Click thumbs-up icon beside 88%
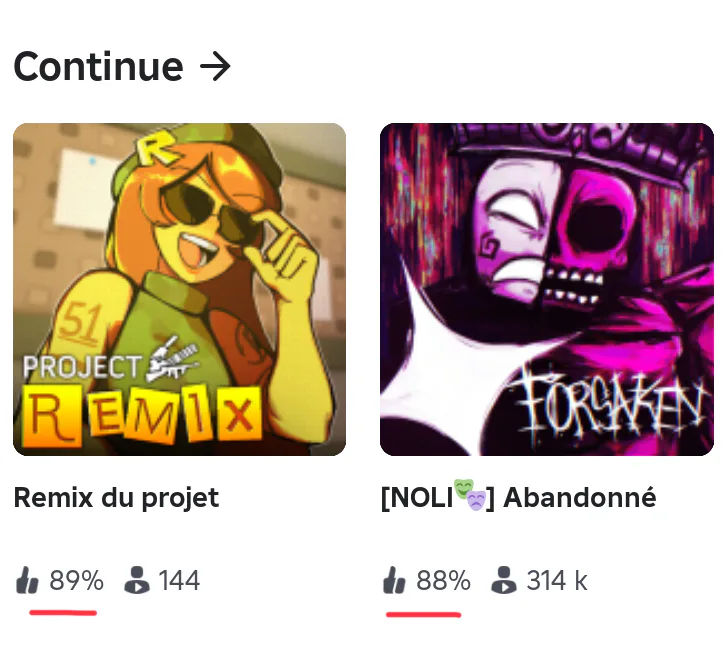The image size is (724, 650). [394, 580]
